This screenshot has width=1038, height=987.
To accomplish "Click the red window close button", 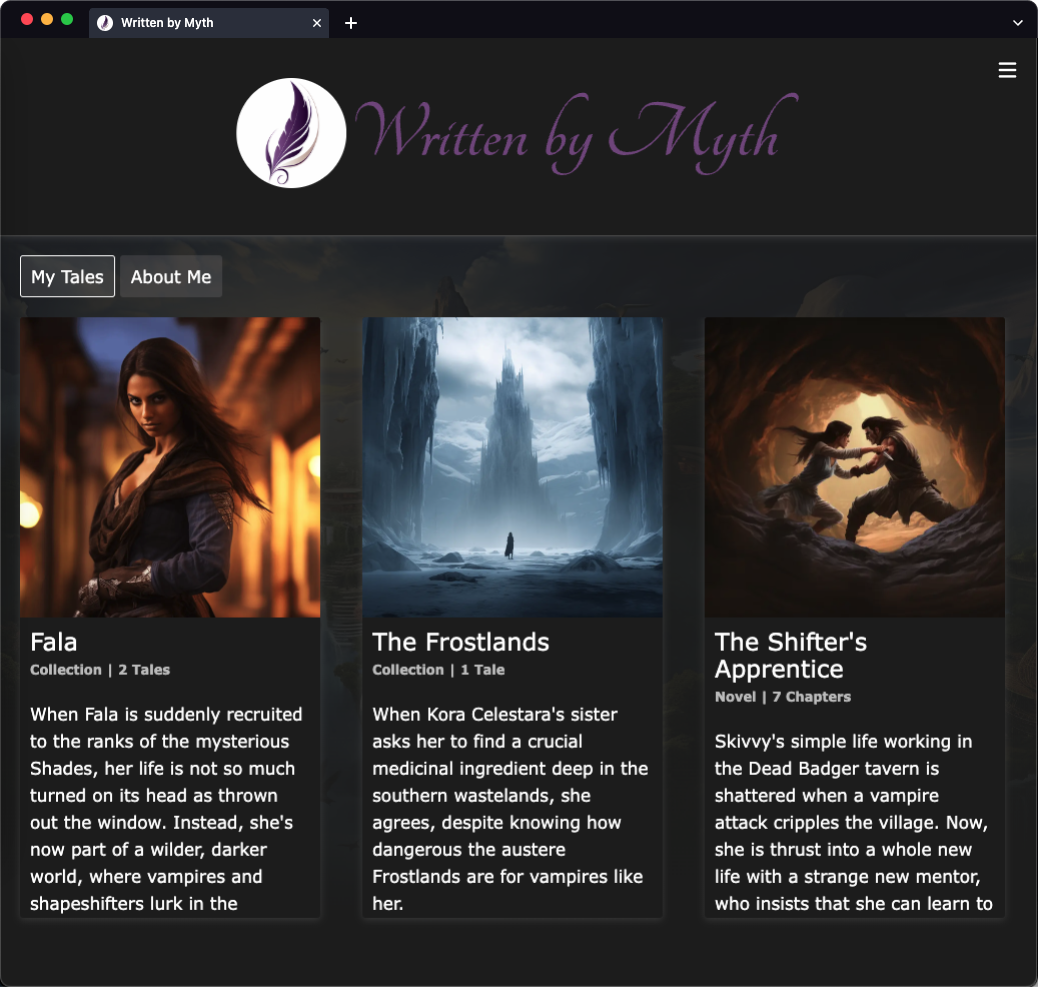I will (27, 19).
